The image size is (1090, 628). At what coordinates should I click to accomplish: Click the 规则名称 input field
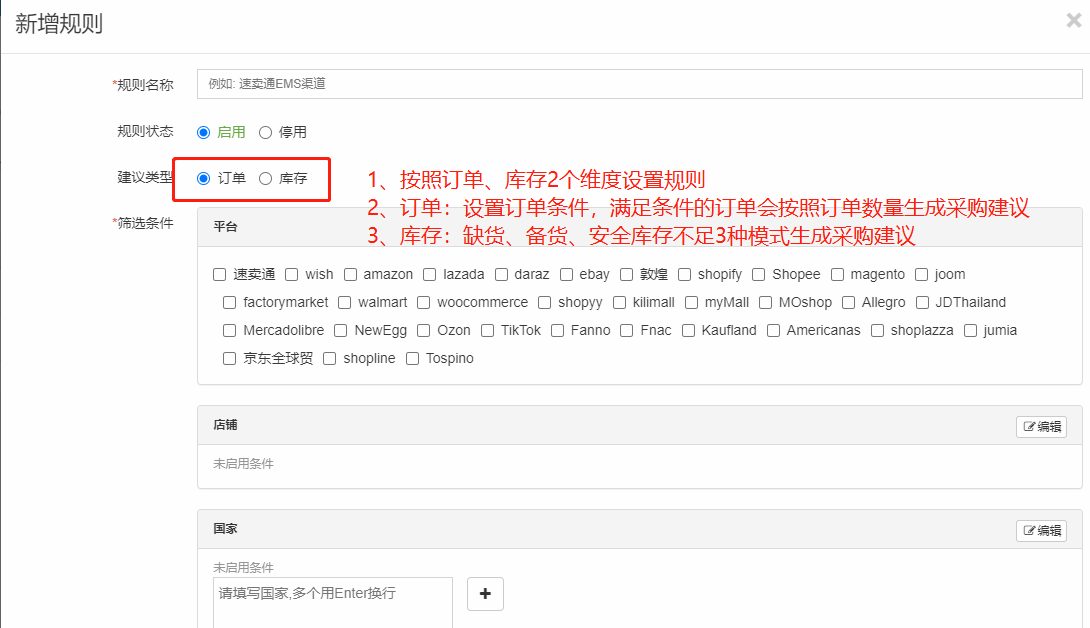coord(640,84)
